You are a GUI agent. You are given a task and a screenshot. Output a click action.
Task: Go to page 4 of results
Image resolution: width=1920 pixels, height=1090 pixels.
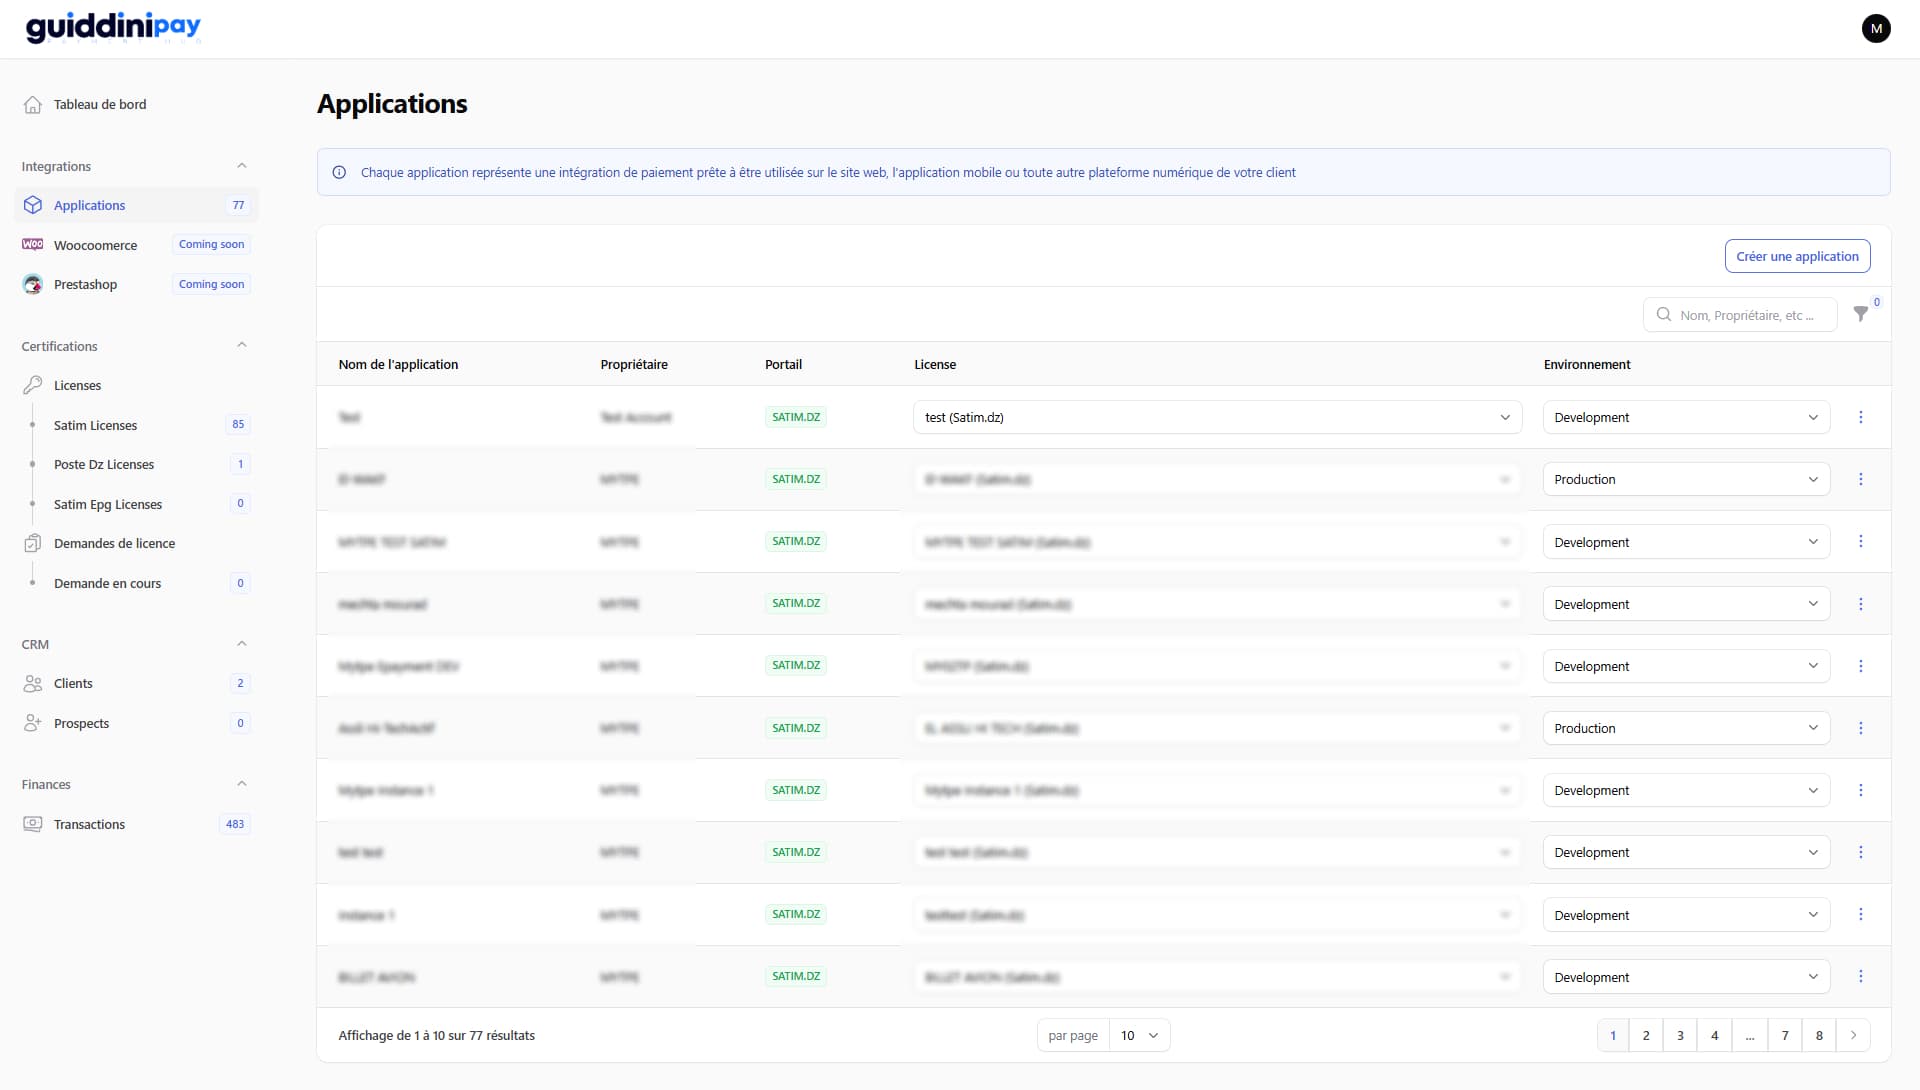click(x=1716, y=1035)
